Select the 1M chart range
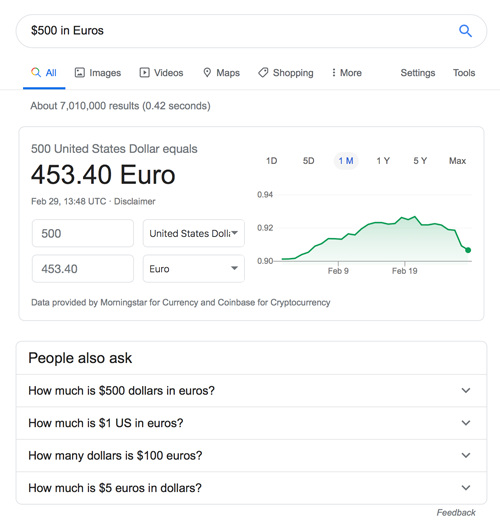Screen dimensions: 500x528 point(346,161)
